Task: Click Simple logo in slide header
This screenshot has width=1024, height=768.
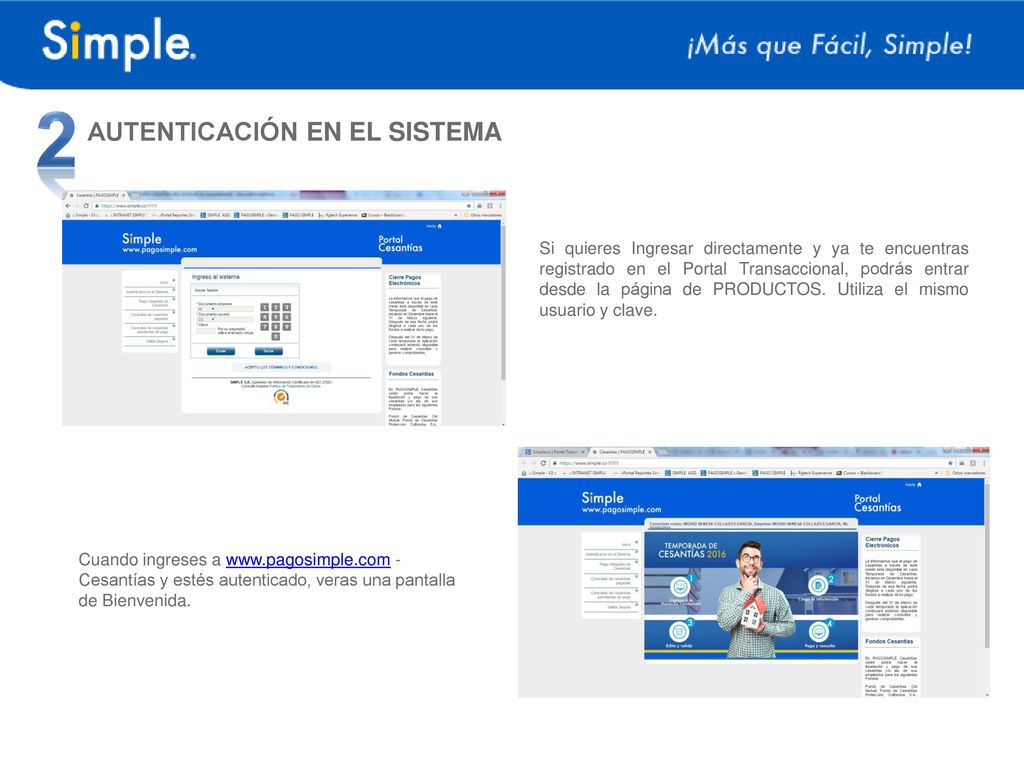Action: point(119,42)
